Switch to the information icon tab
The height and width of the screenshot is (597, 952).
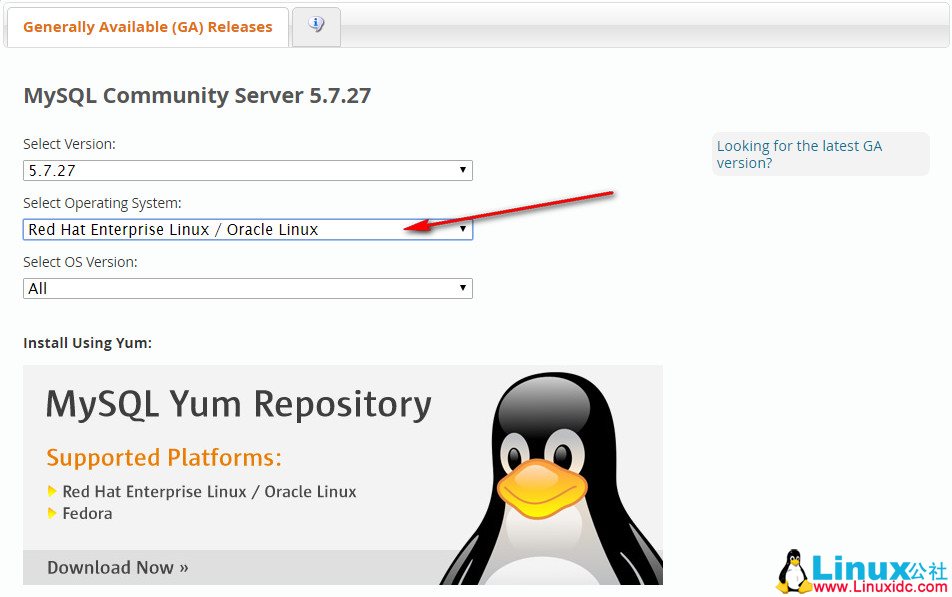[x=316, y=26]
